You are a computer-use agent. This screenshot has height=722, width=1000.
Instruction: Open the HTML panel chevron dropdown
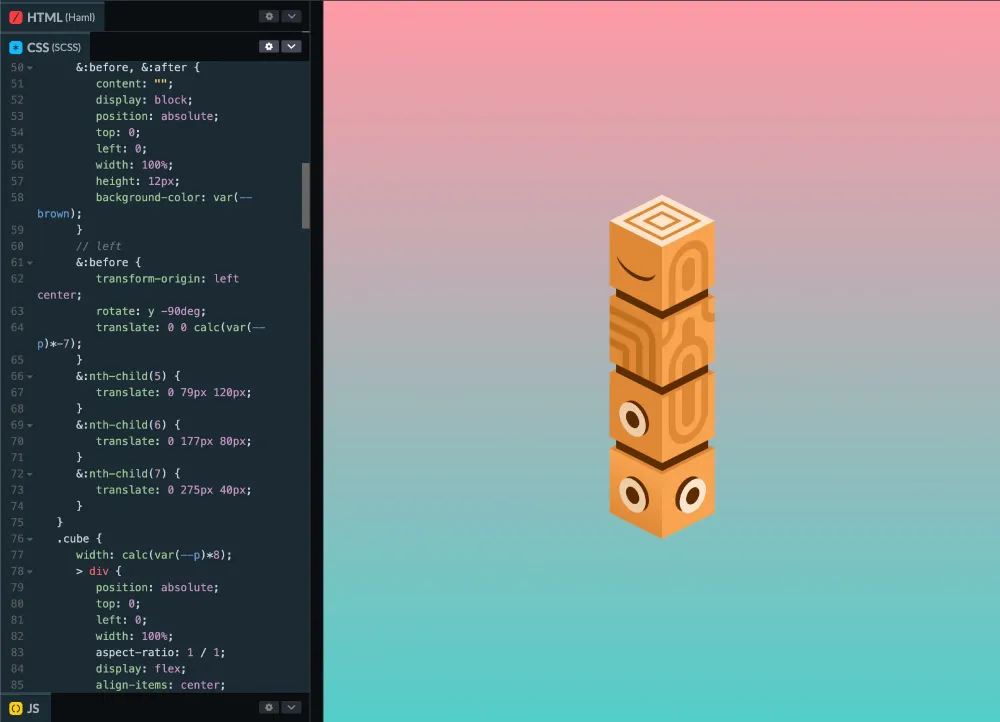pos(292,16)
